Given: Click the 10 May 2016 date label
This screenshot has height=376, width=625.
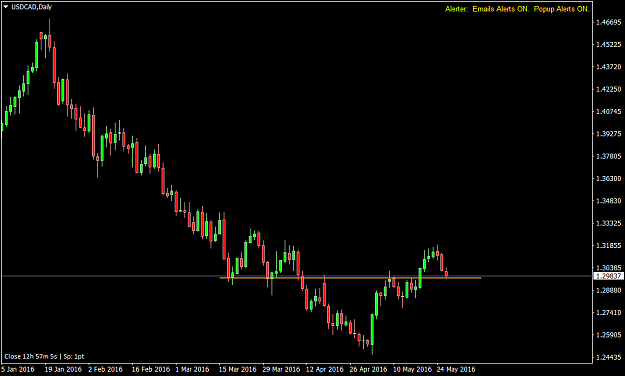Looking at the screenshot, I should point(413,369).
